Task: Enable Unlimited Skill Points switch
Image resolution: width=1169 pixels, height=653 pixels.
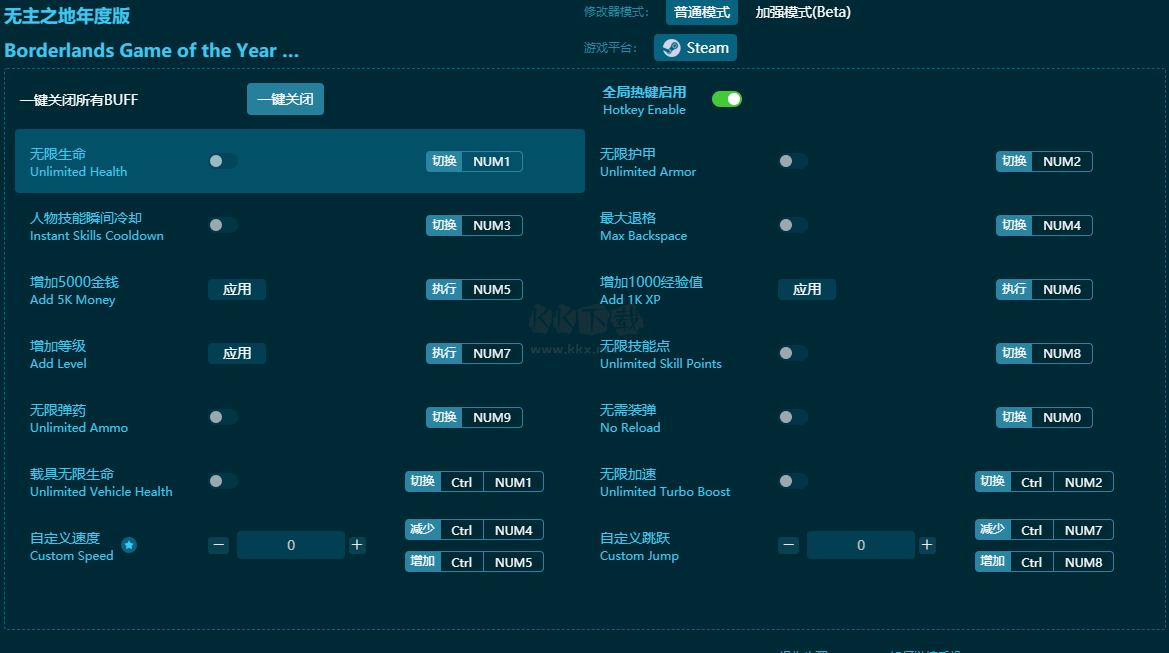Action: pos(793,353)
